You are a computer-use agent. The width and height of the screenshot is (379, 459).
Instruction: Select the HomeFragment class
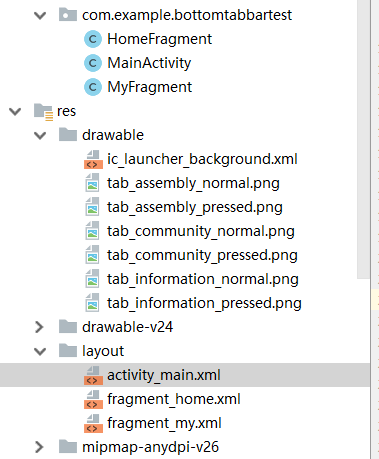(x=159, y=39)
